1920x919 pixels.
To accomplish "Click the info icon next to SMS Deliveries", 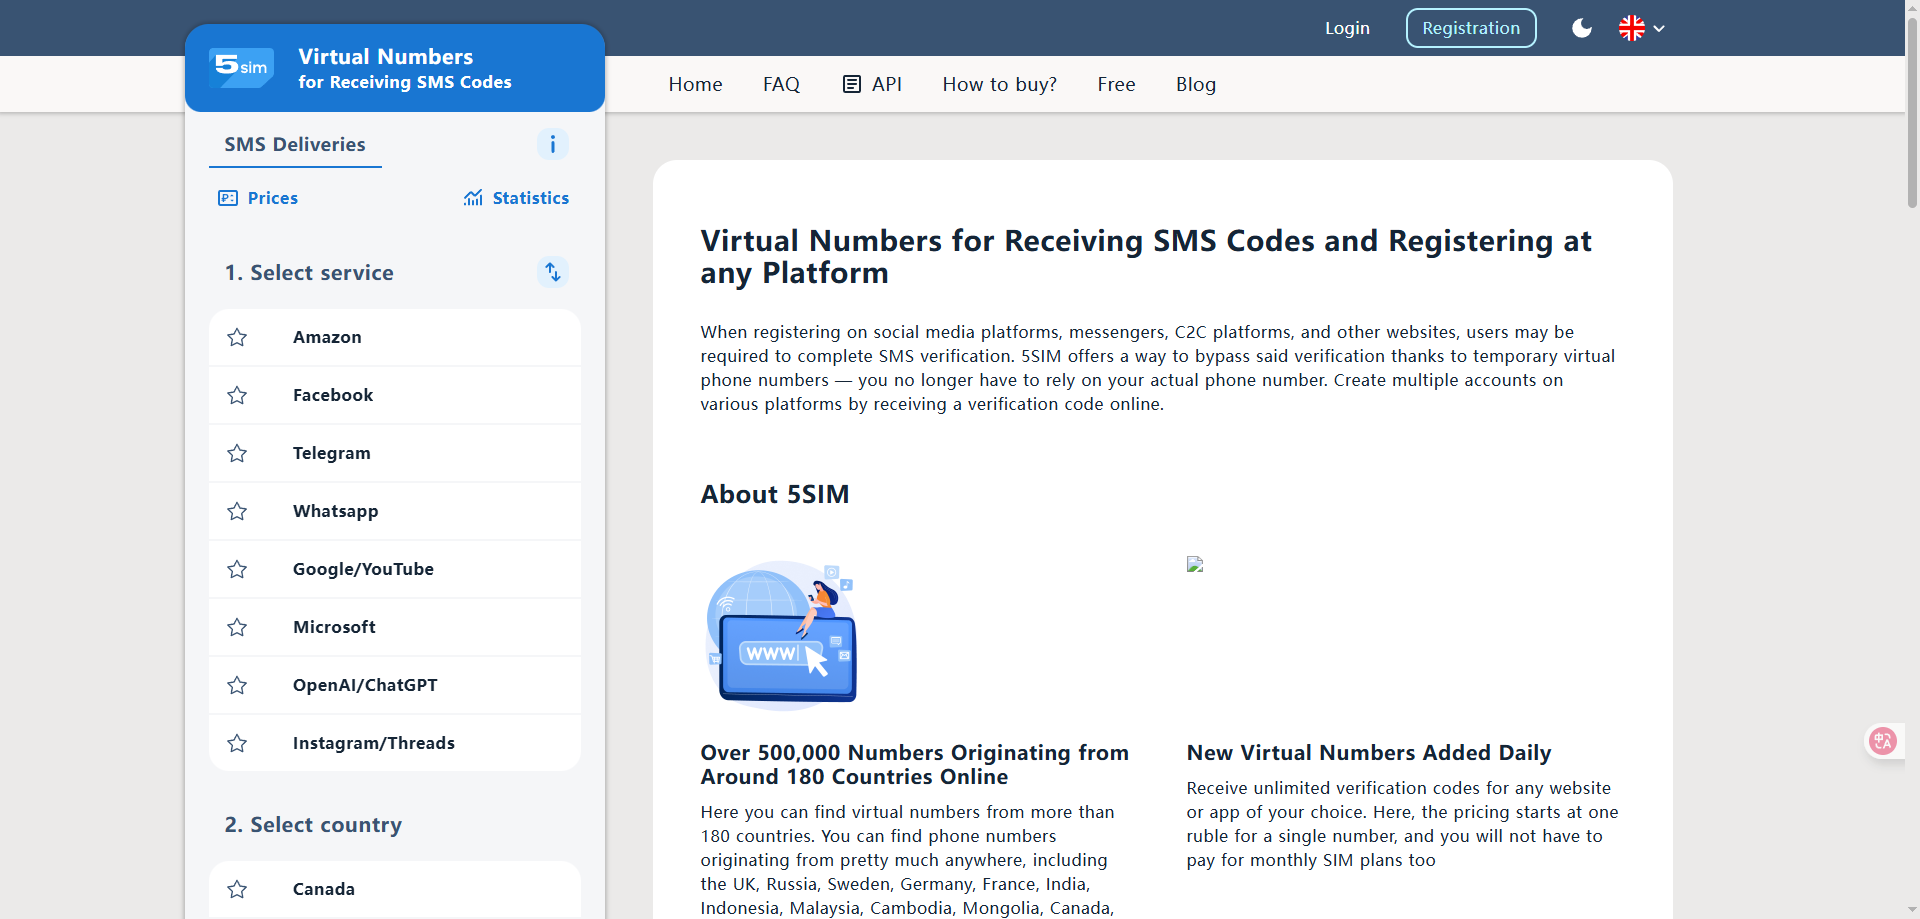I will [552, 144].
